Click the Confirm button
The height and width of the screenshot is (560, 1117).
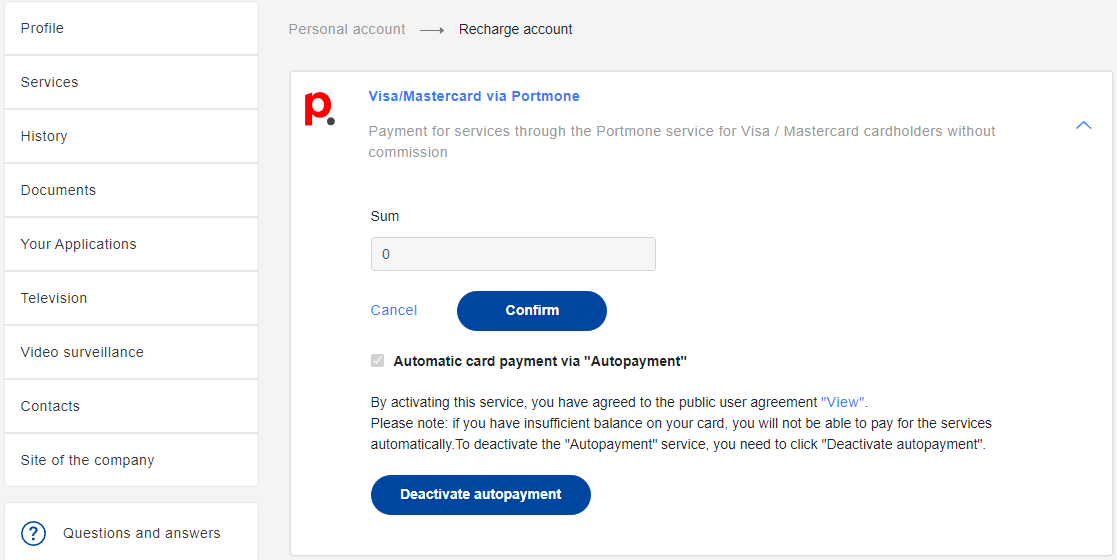point(531,311)
